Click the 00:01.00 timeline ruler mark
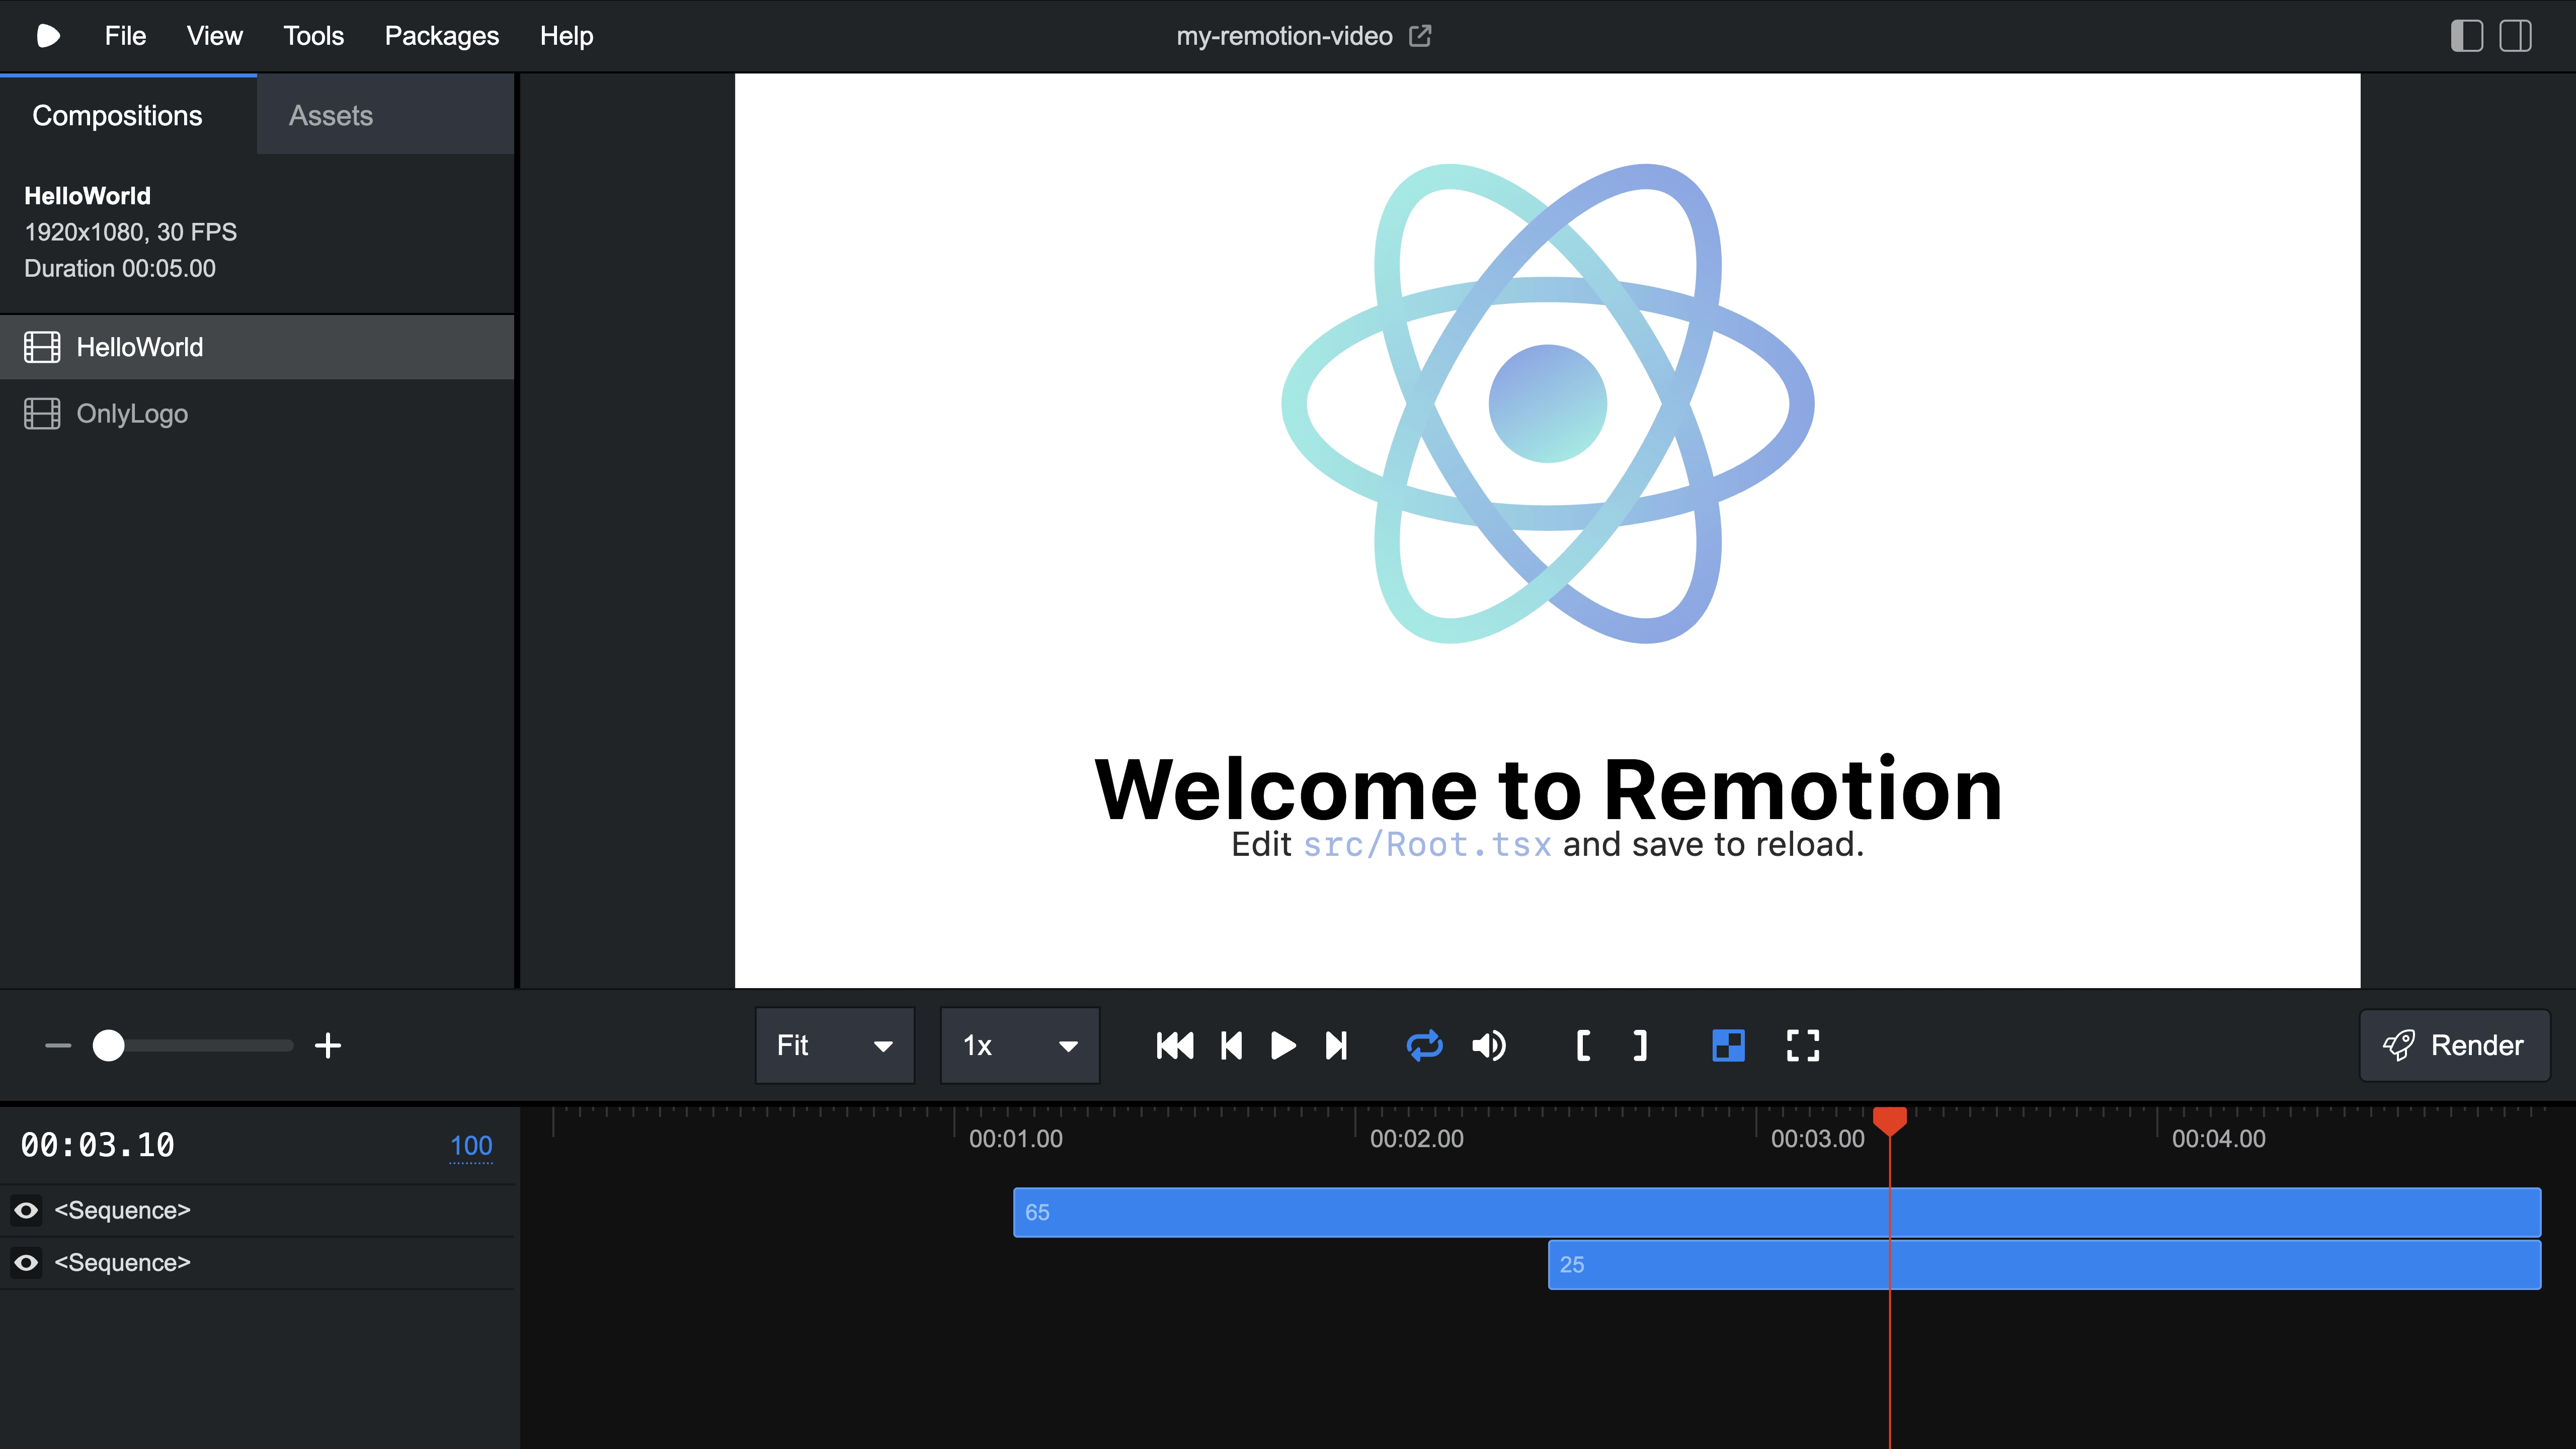 [1016, 1139]
